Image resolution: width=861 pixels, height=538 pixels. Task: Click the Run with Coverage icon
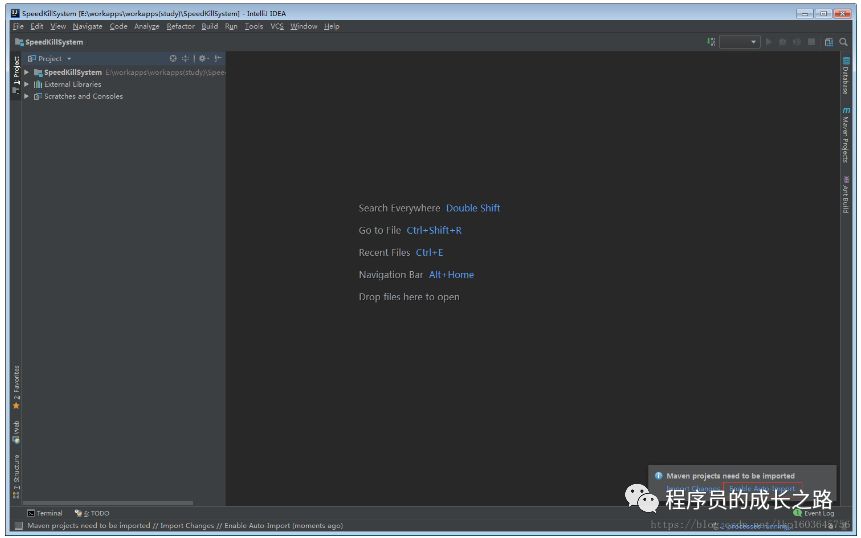pyautogui.click(x=797, y=42)
